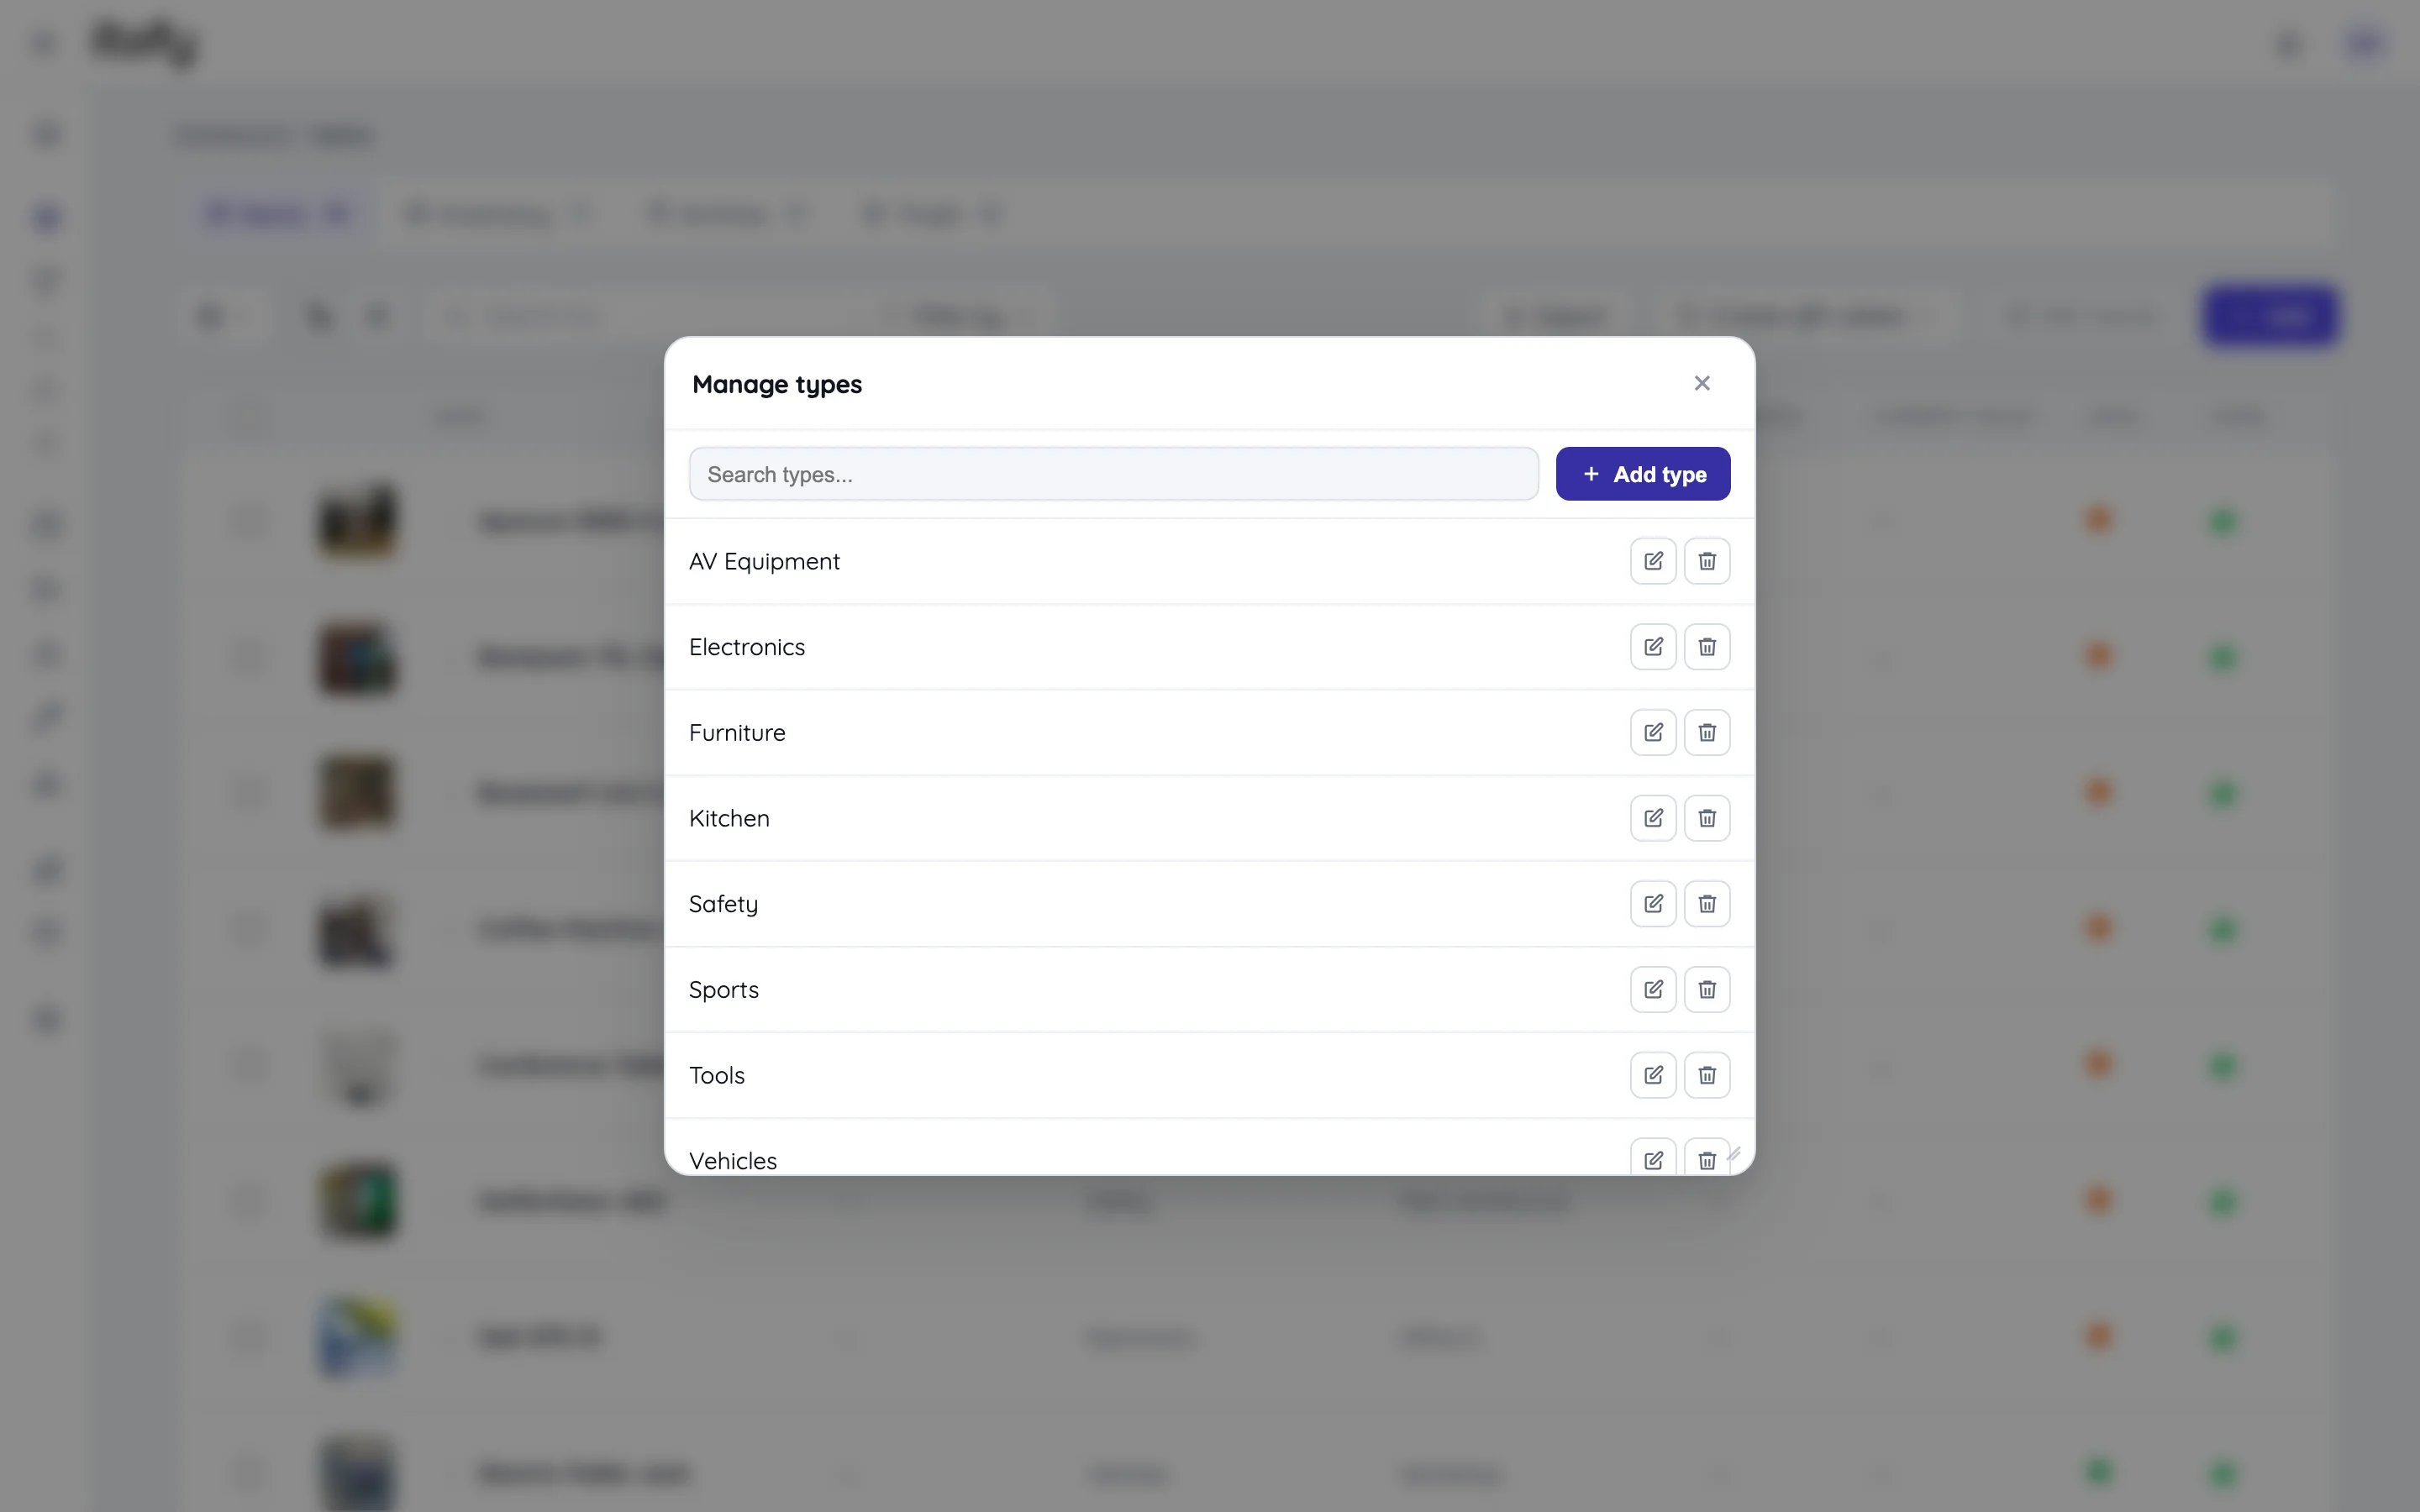Edit the Electronics type
Viewport: 2420px width, 1512px height.
1653,647
